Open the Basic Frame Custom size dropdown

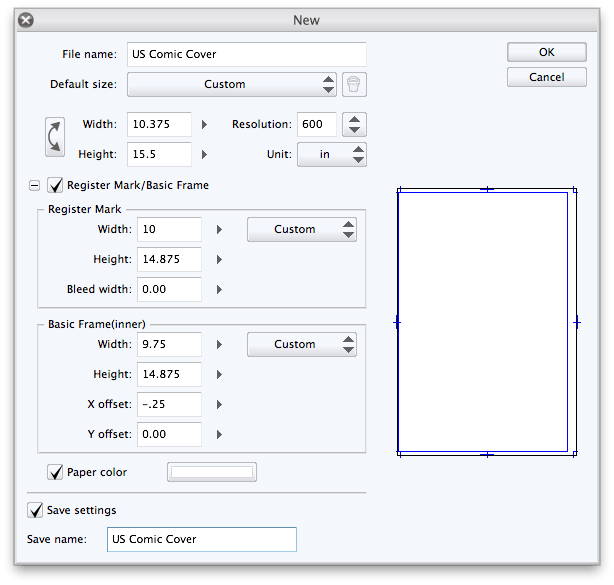(x=302, y=344)
